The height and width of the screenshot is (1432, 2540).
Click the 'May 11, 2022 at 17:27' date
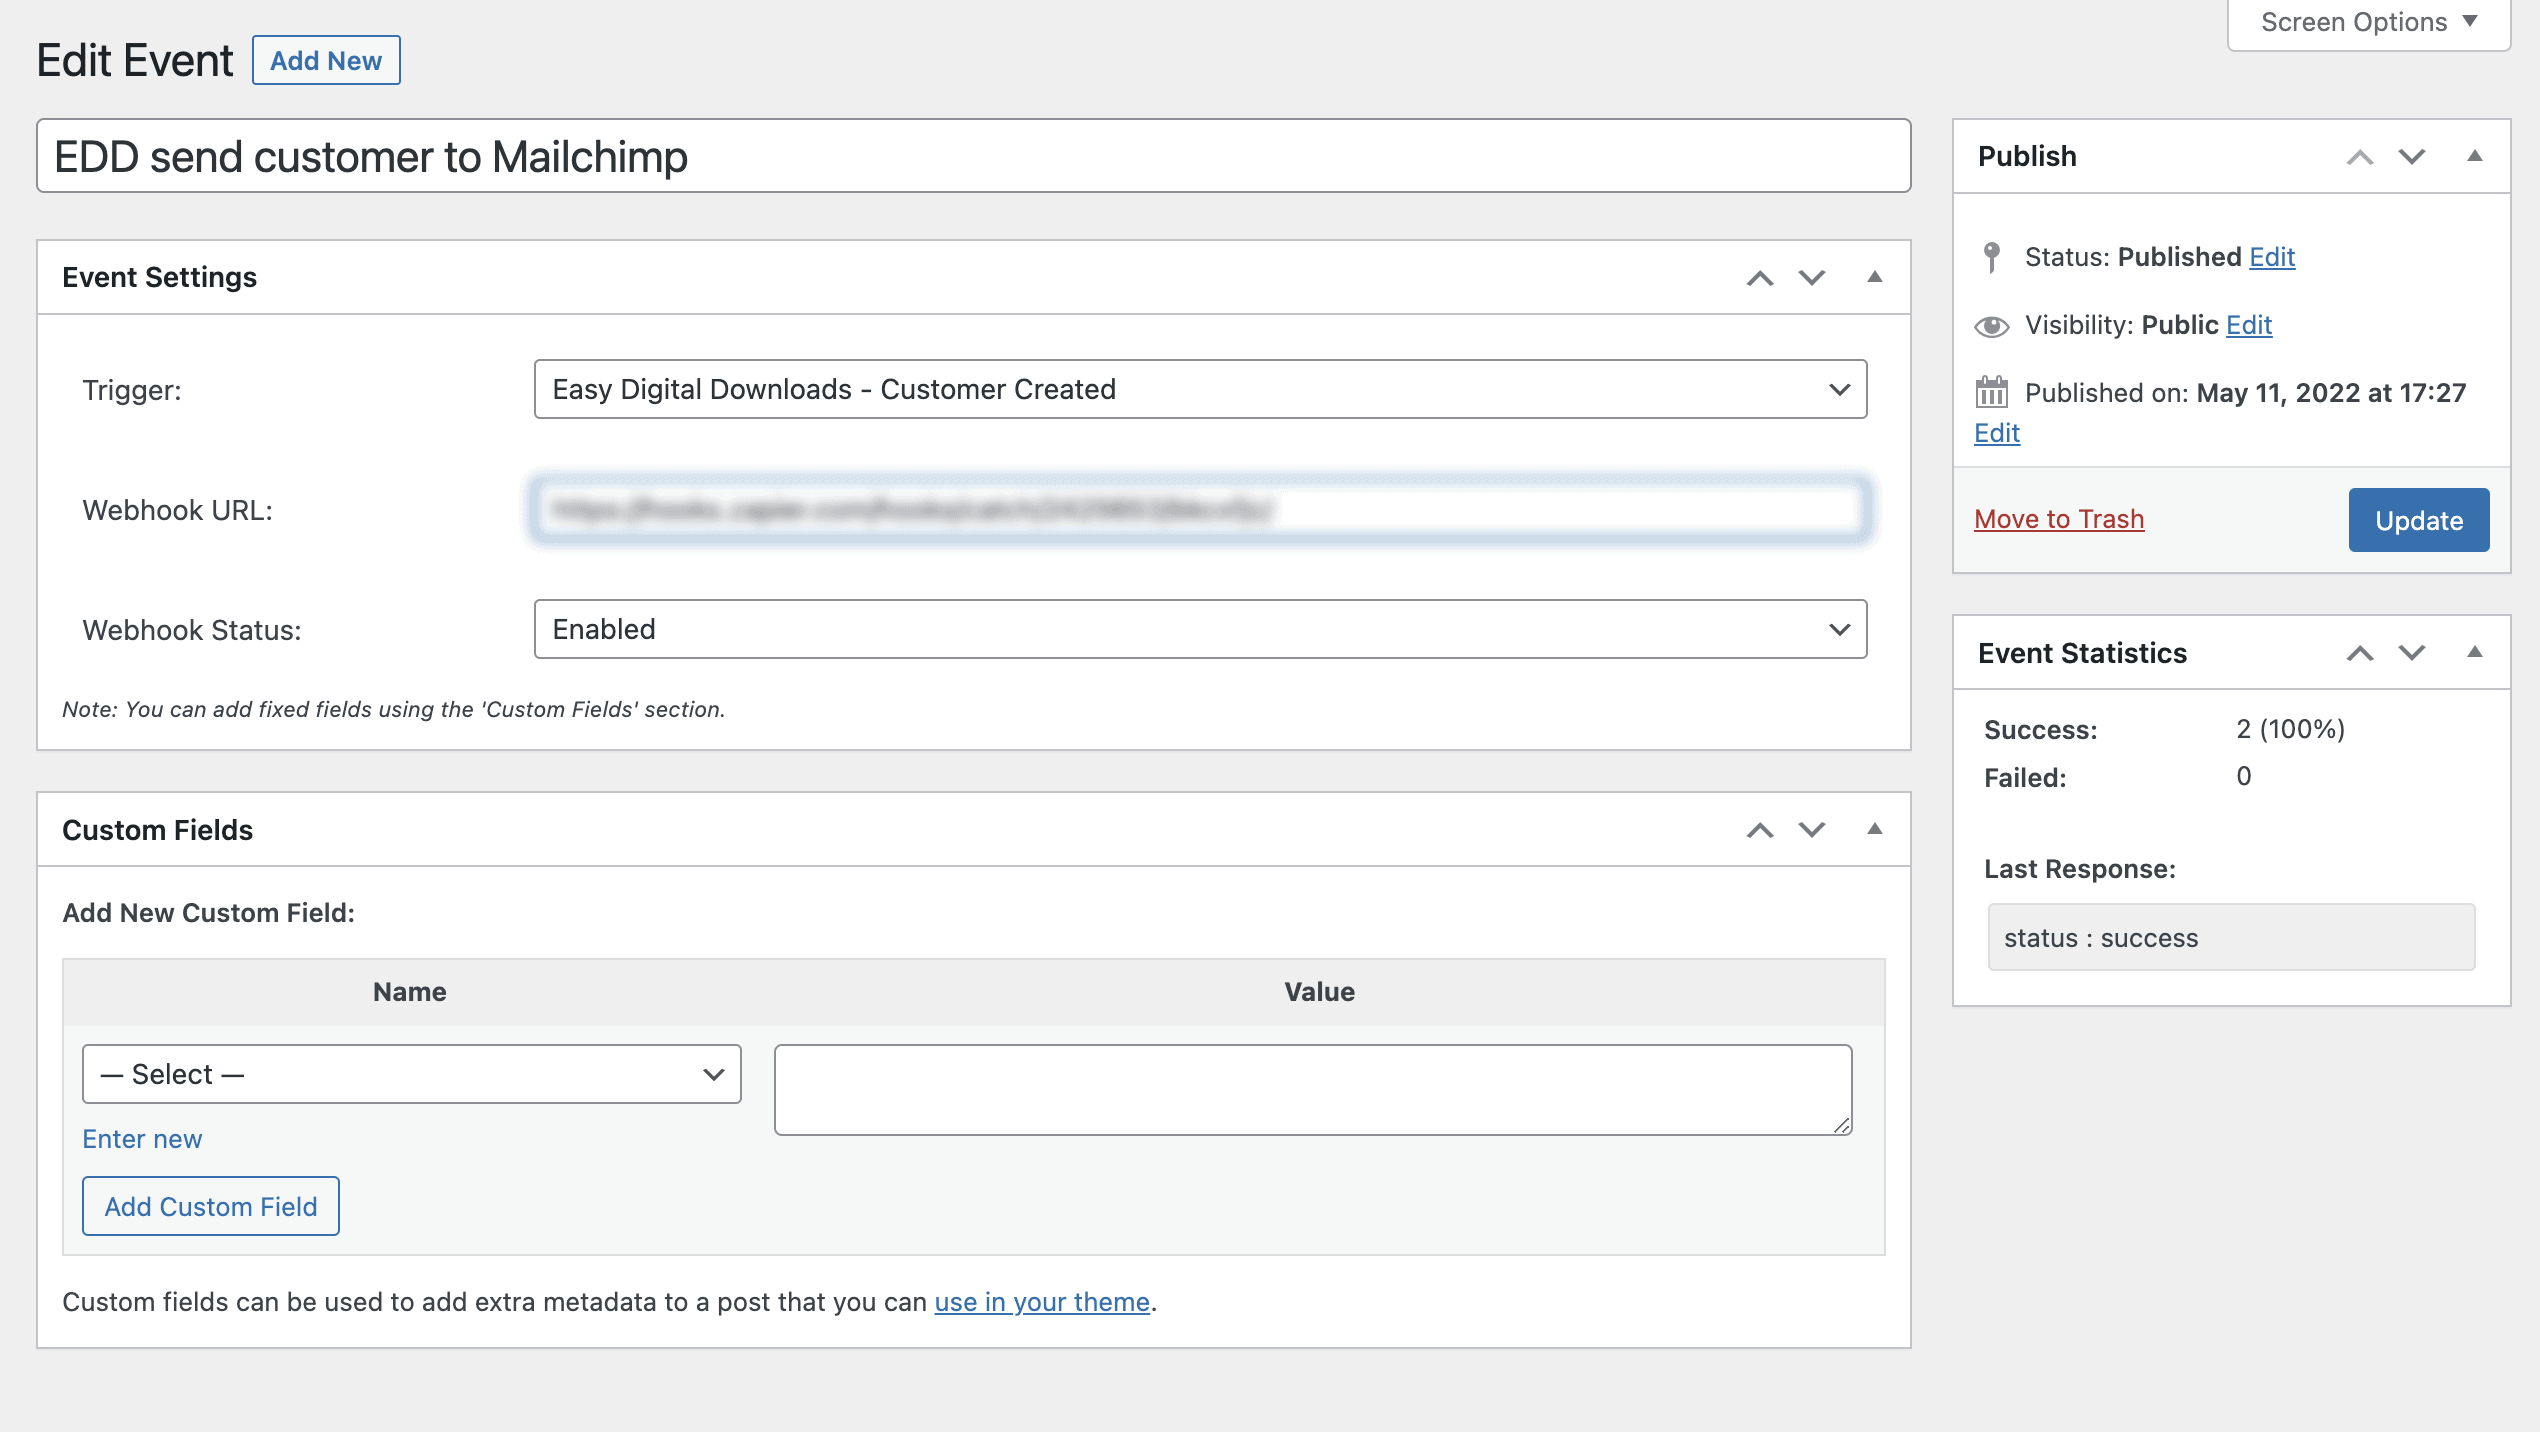2331,393
